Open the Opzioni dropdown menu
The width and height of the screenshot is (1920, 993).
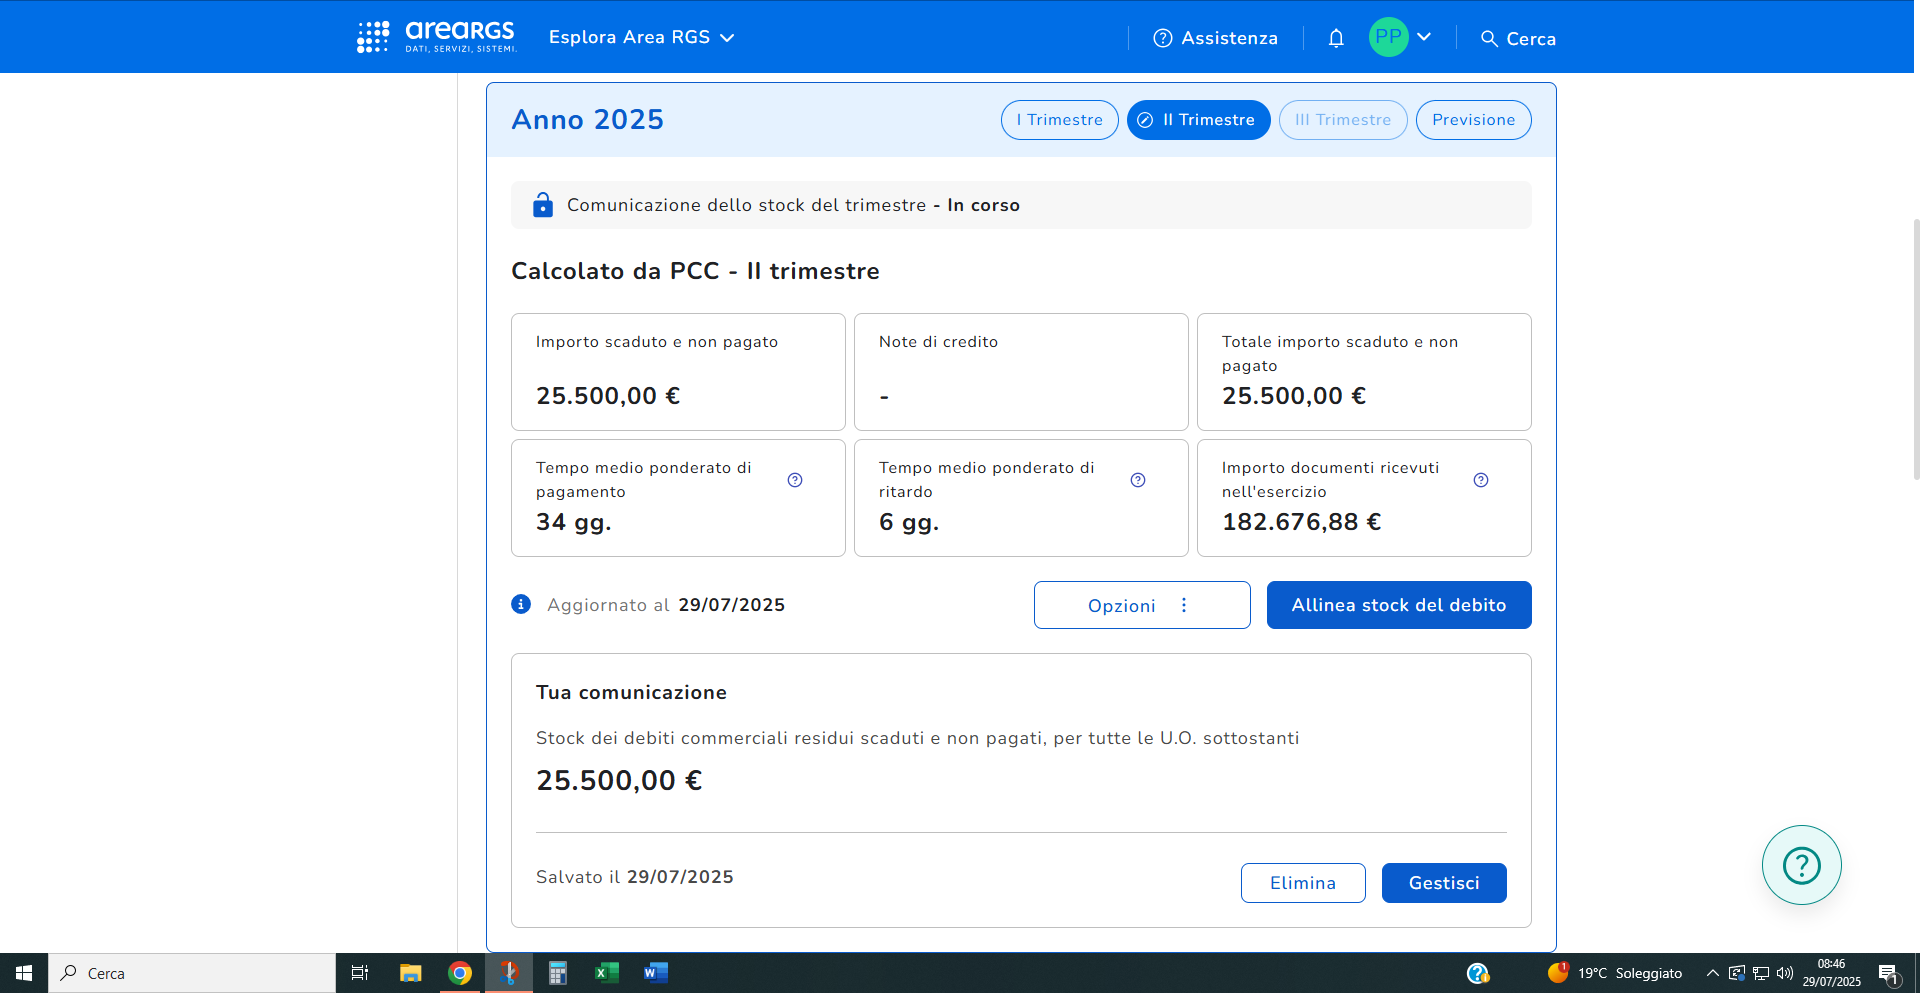1141,605
